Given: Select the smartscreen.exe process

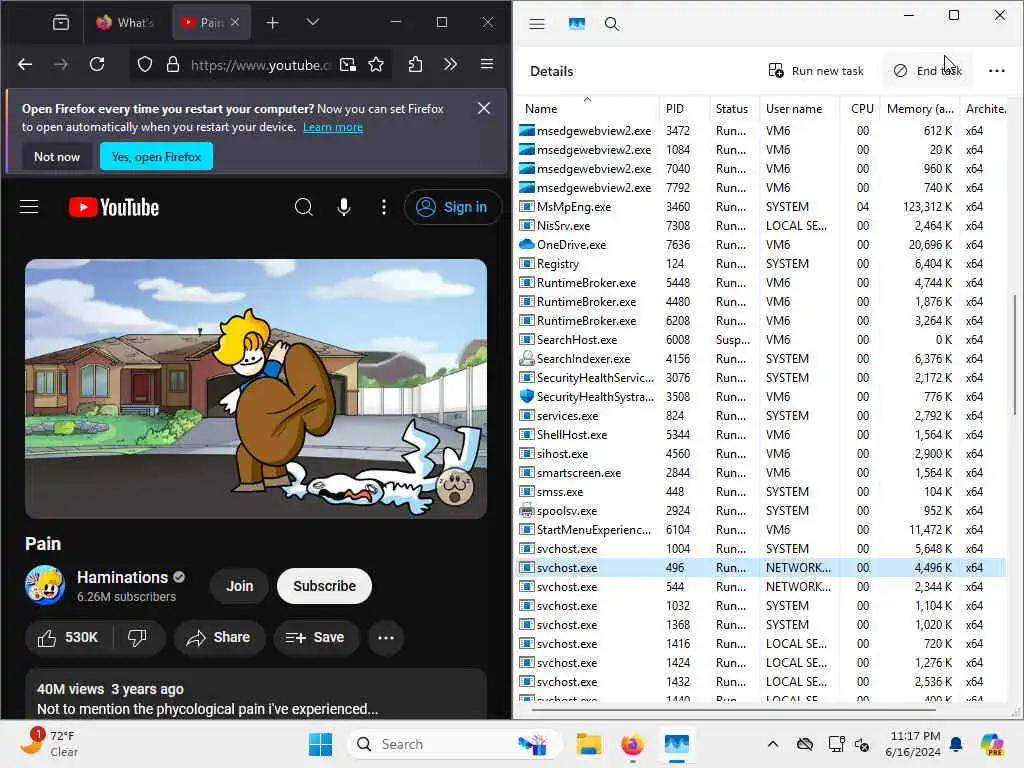Looking at the screenshot, I should 761,473.
